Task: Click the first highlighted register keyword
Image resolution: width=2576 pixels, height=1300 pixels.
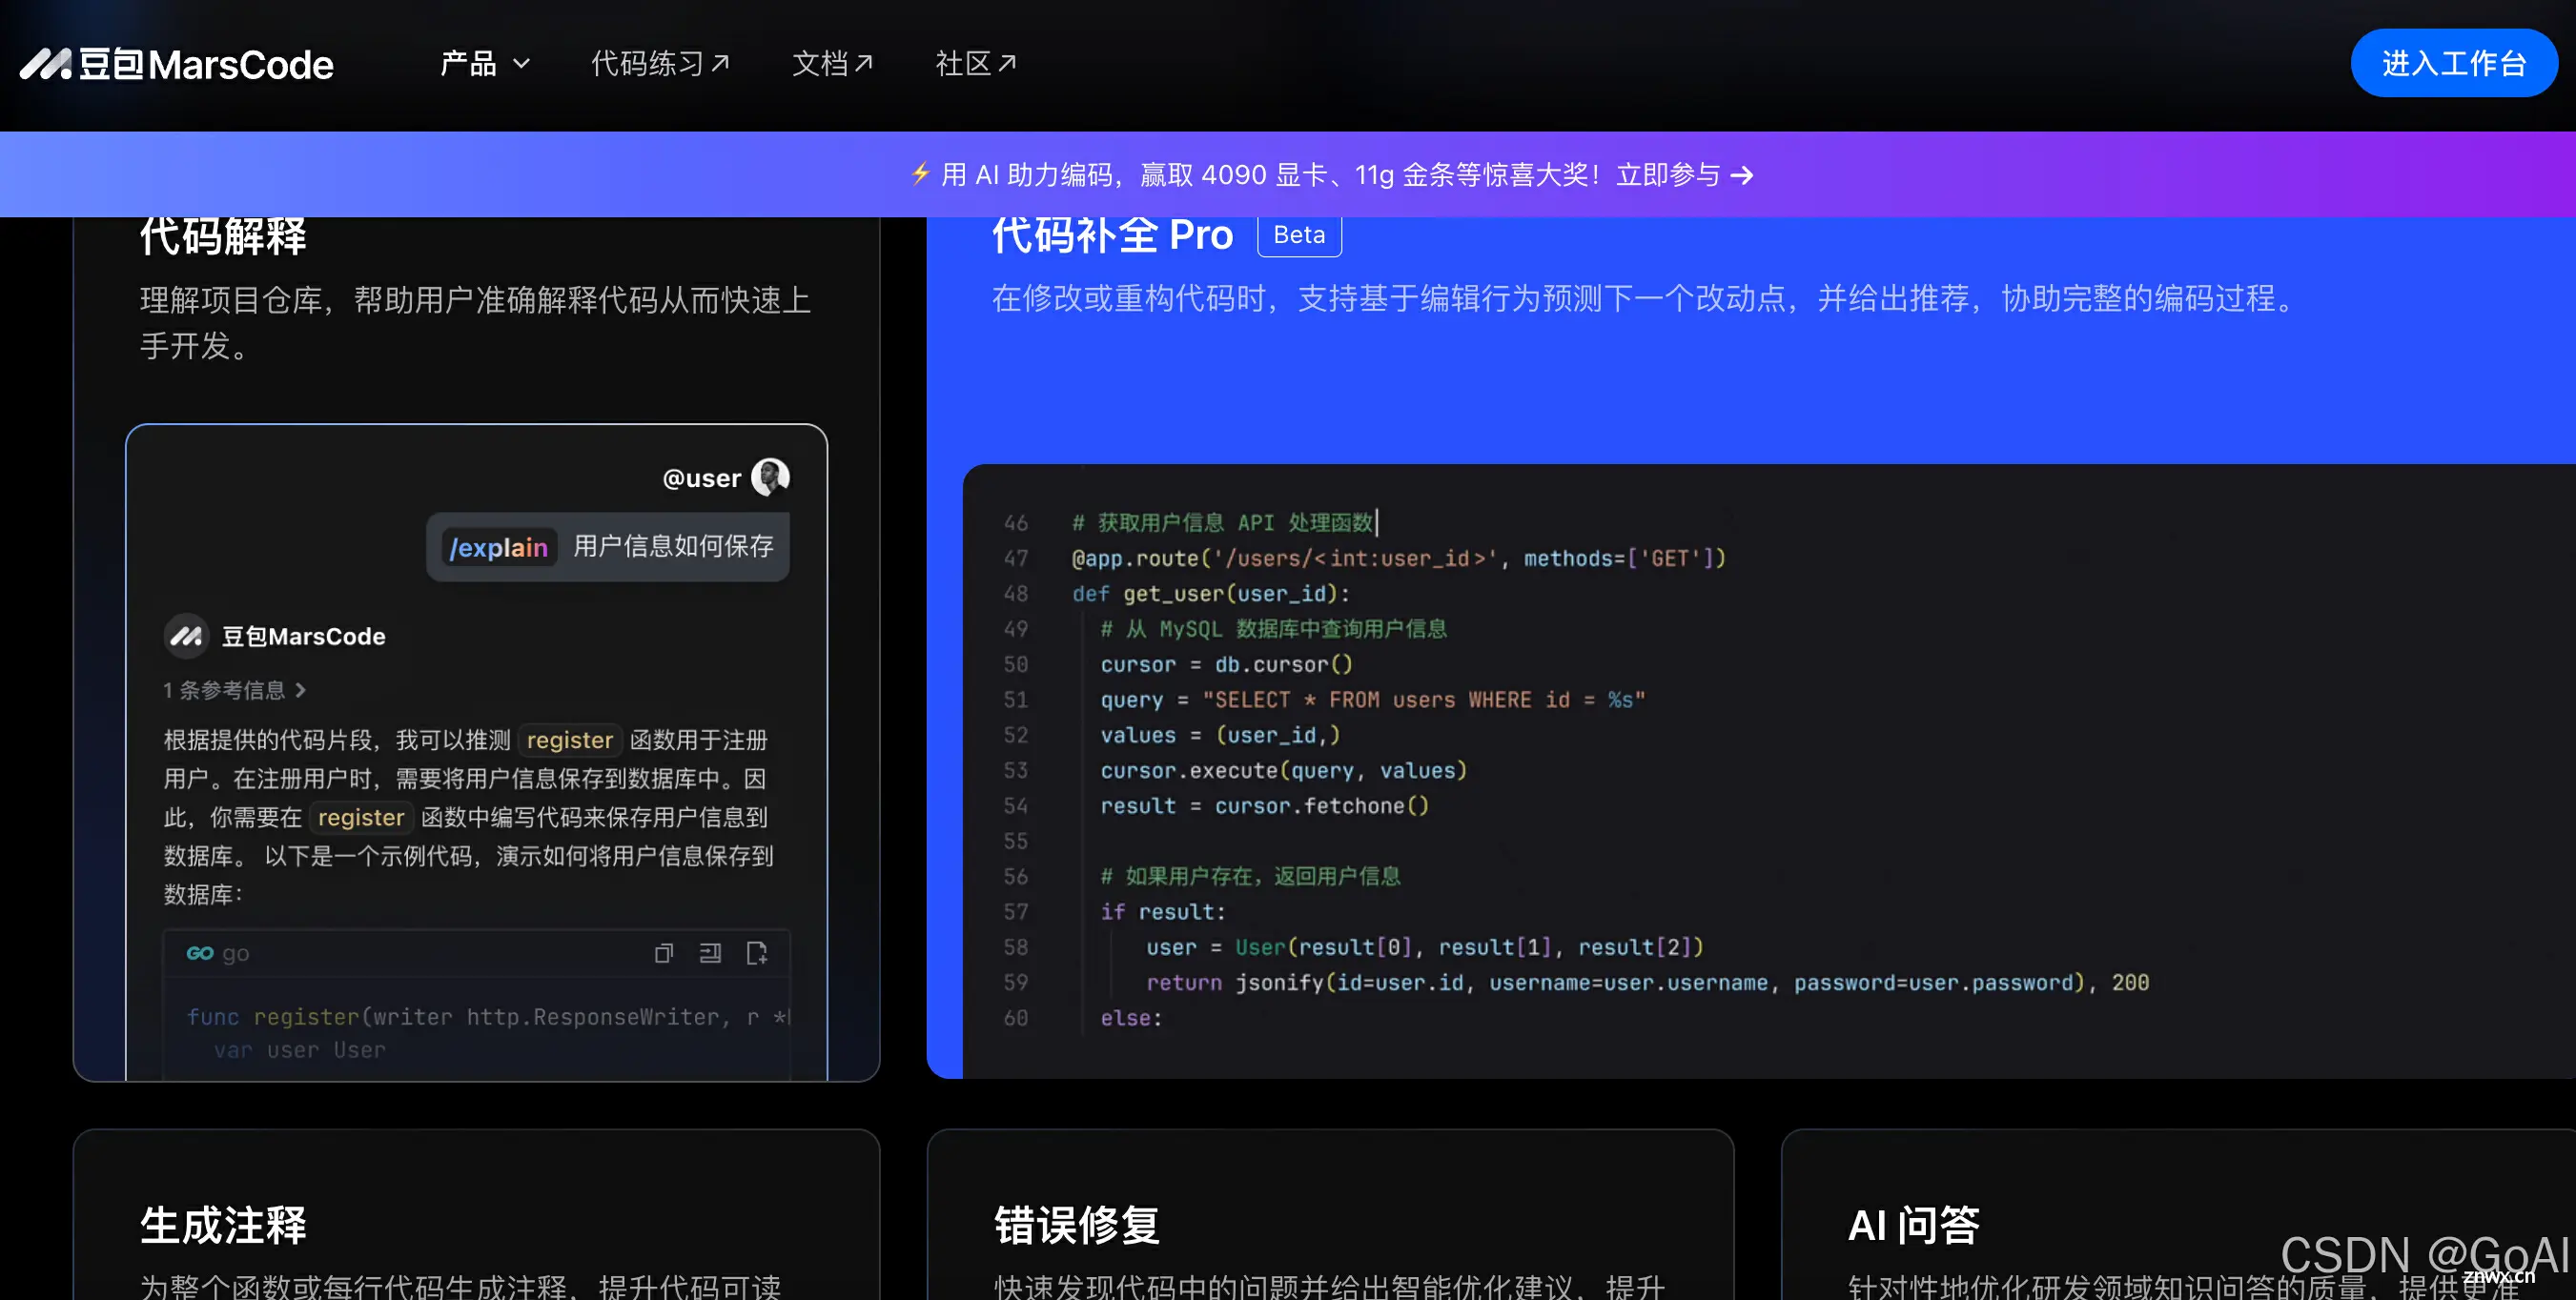Action: click(x=570, y=740)
